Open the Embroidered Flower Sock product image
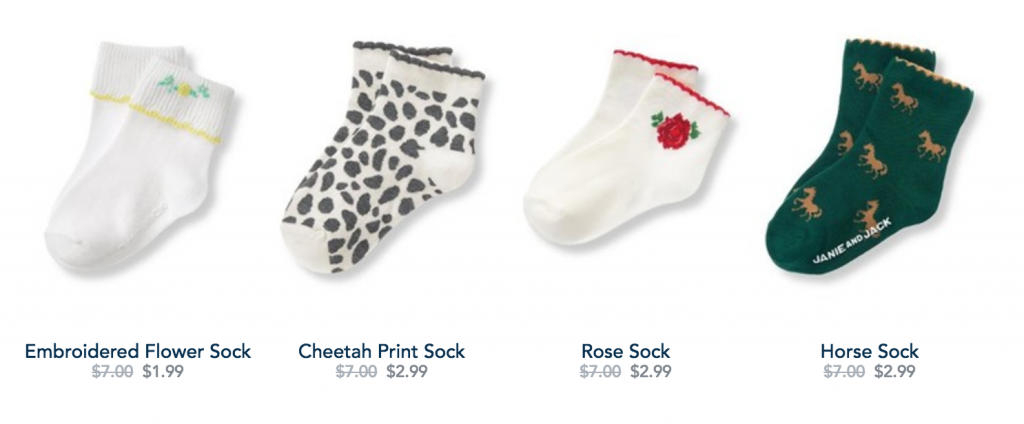1024x424 pixels. 138,156
